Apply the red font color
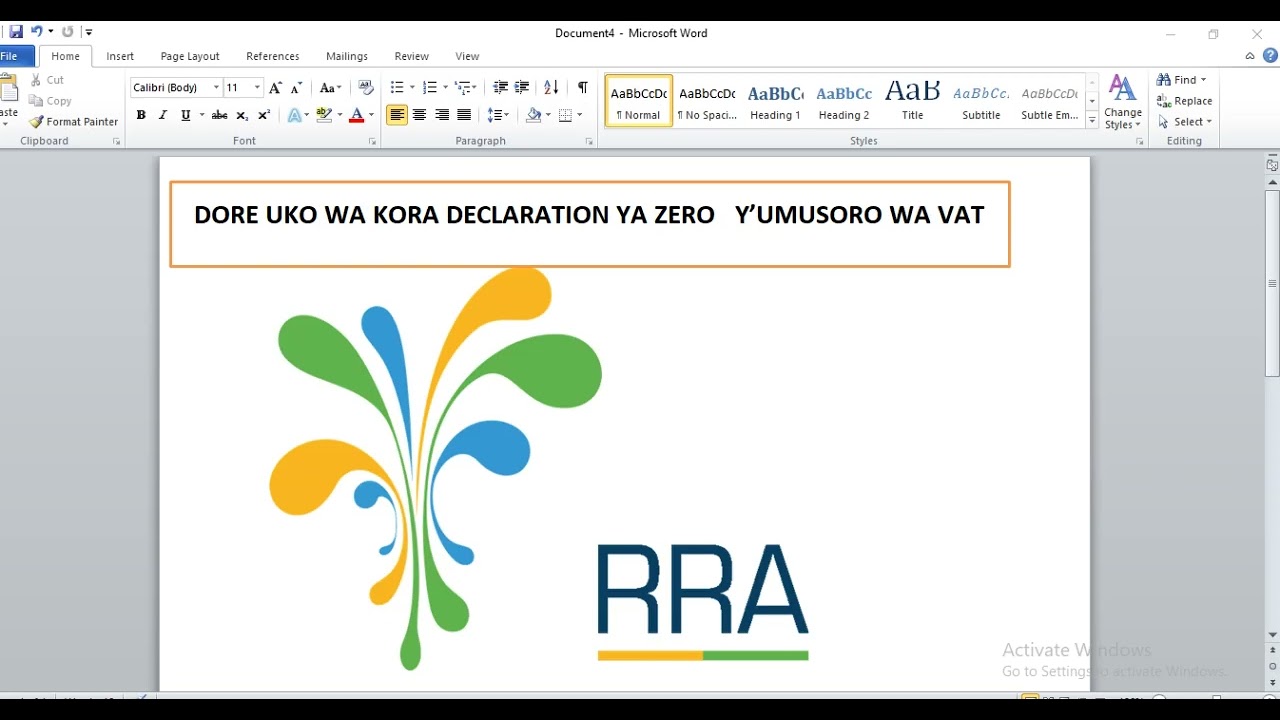1280x720 pixels. point(356,116)
